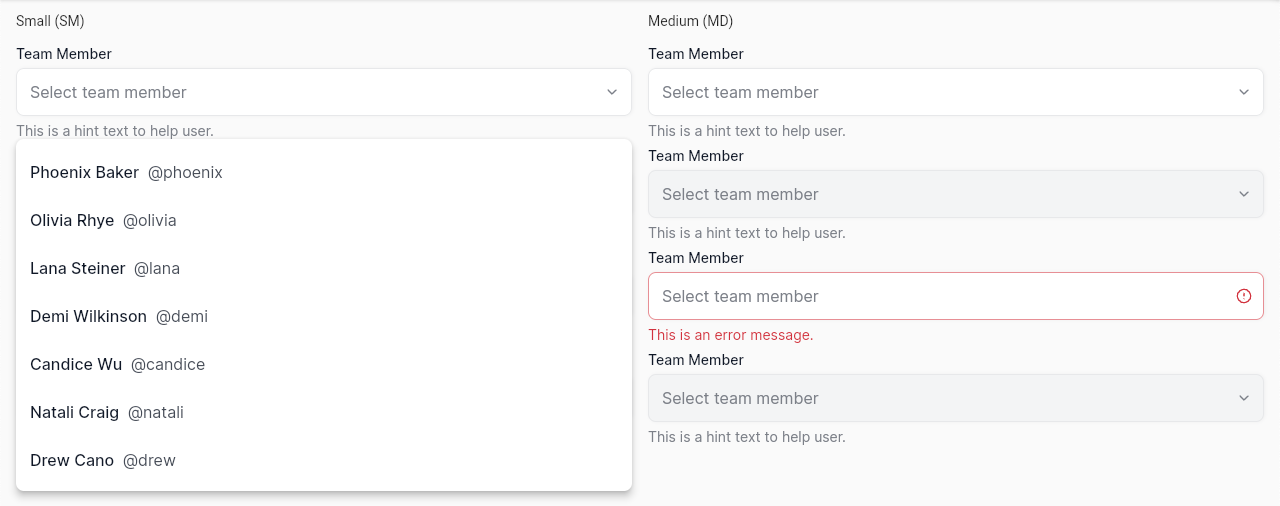Click the red error message text

coord(731,335)
